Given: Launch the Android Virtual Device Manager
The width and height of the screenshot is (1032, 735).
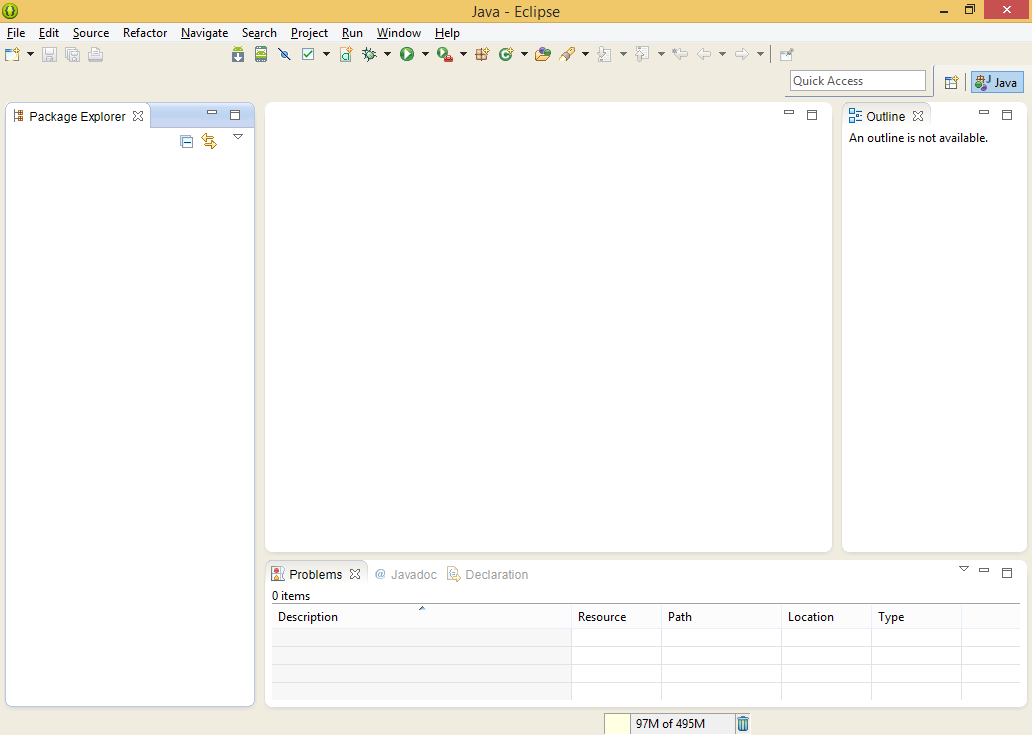Looking at the screenshot, I should click(x=261, y=55).
